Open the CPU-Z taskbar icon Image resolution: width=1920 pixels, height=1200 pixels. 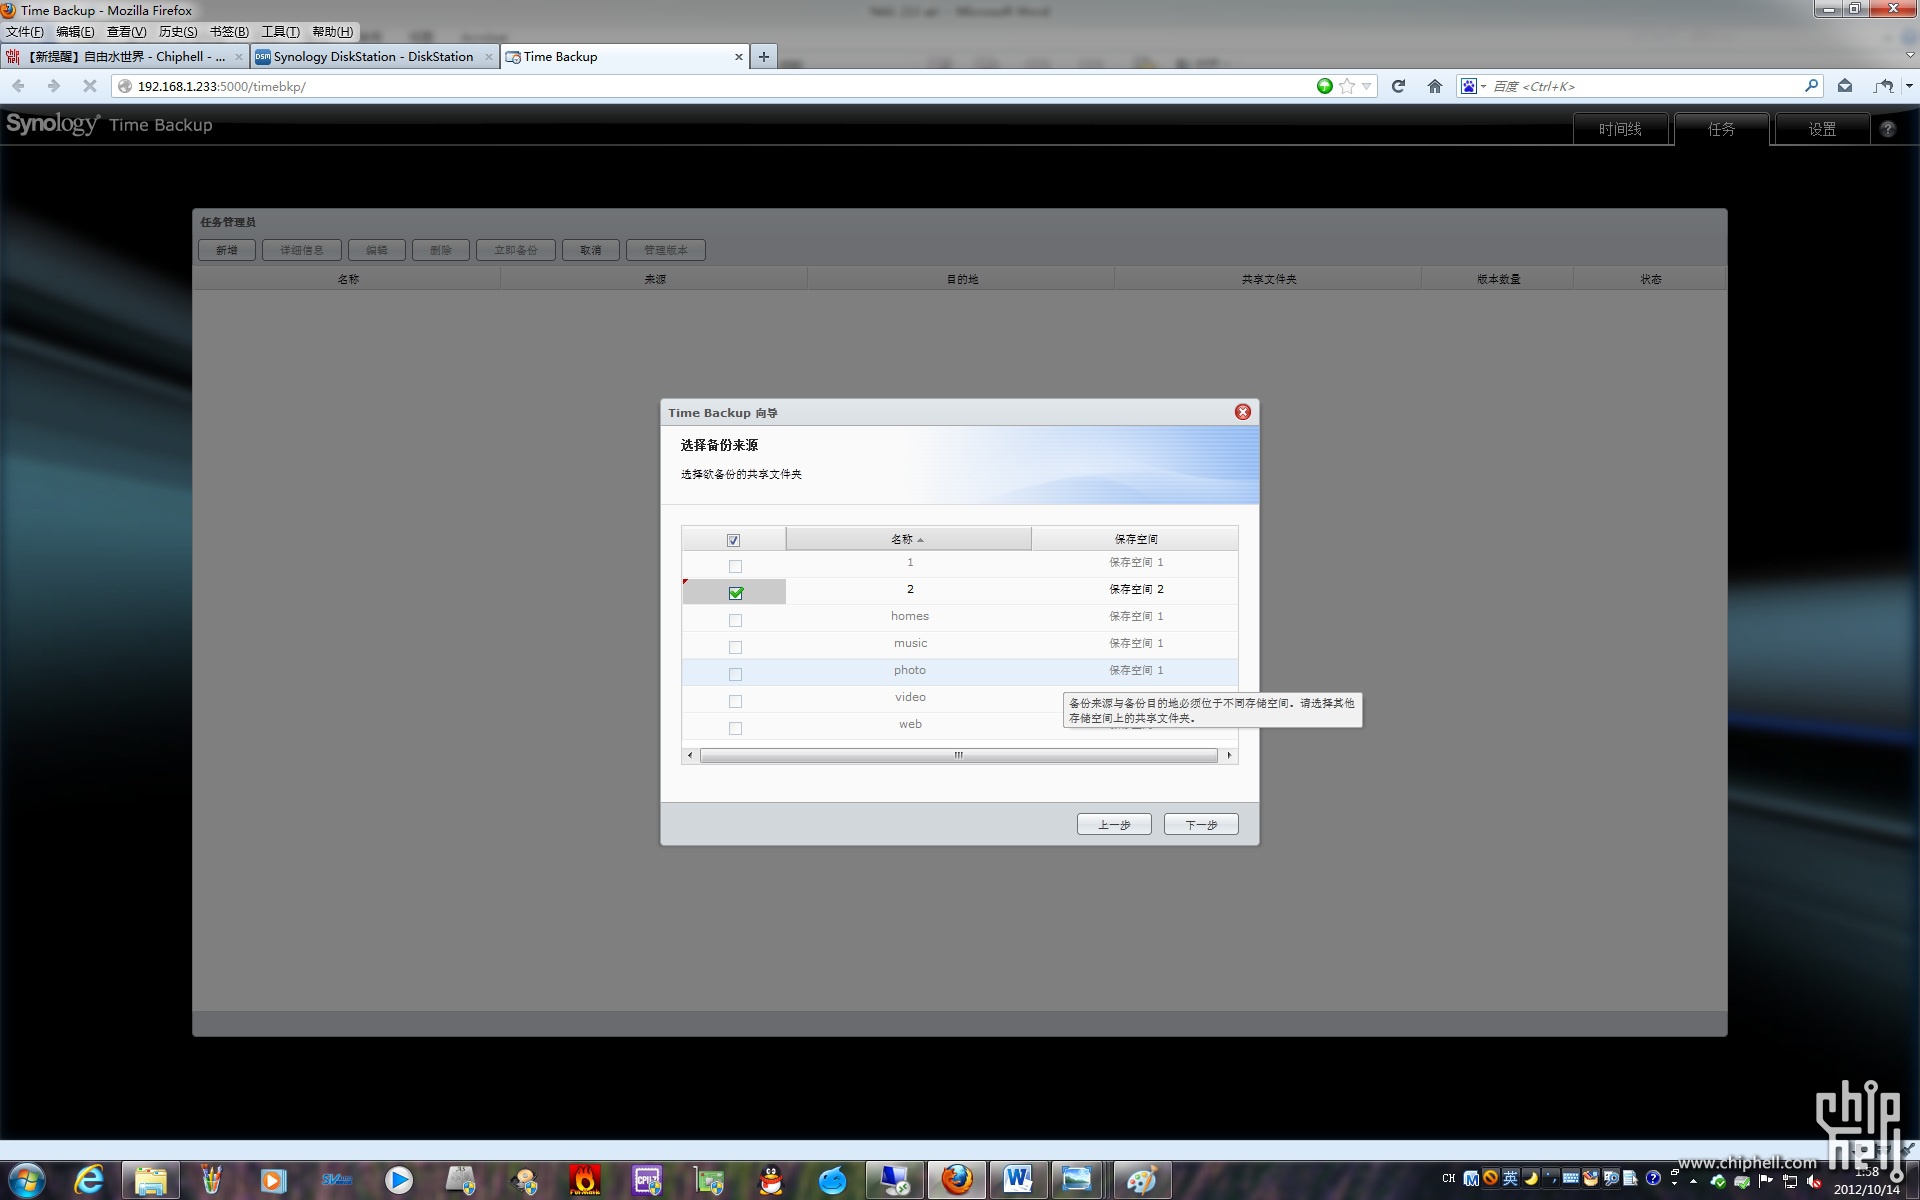pyautogui.click(x=647, y=1180)
